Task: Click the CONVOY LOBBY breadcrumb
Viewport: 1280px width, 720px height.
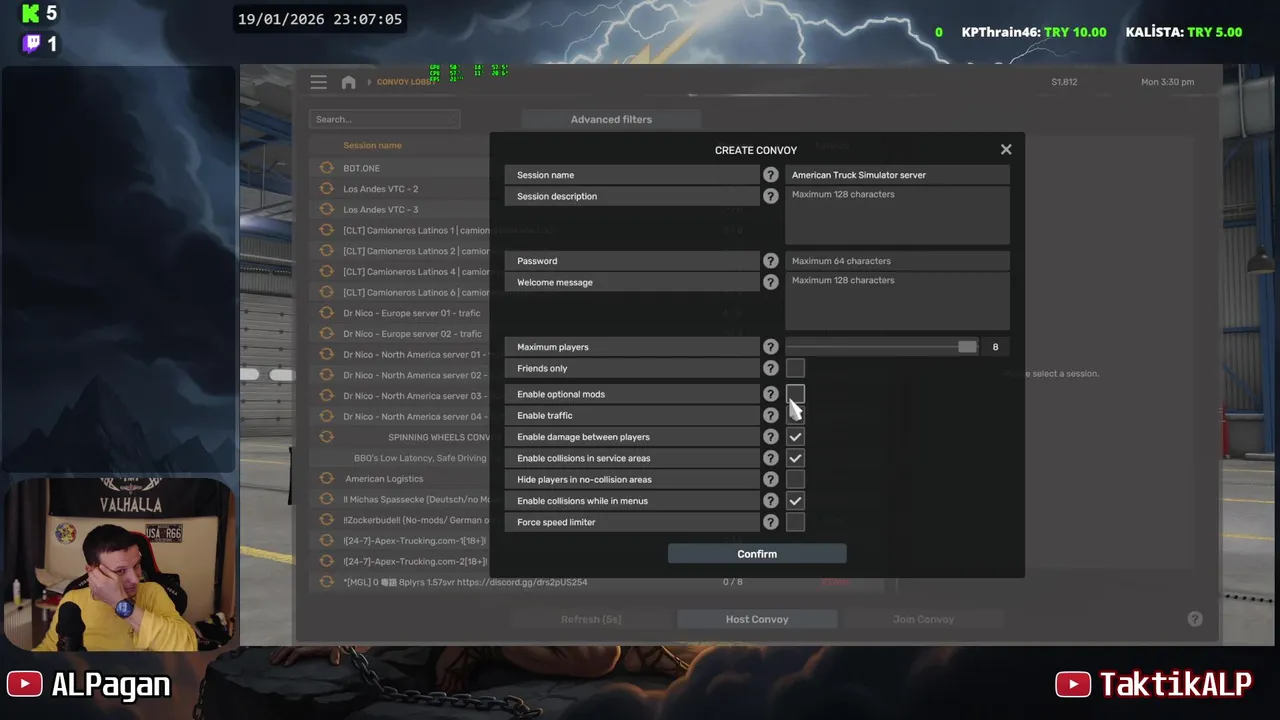Action: pyautogui.click(x=403, y=82)
